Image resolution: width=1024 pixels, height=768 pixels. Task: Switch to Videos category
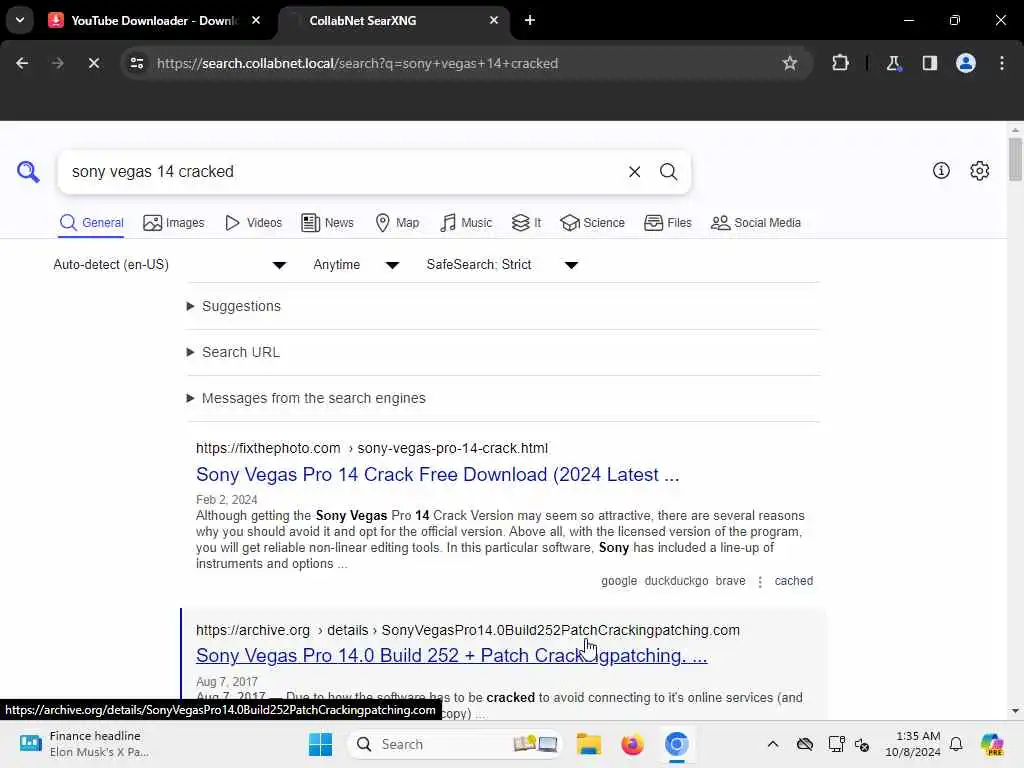pos(253,223)
